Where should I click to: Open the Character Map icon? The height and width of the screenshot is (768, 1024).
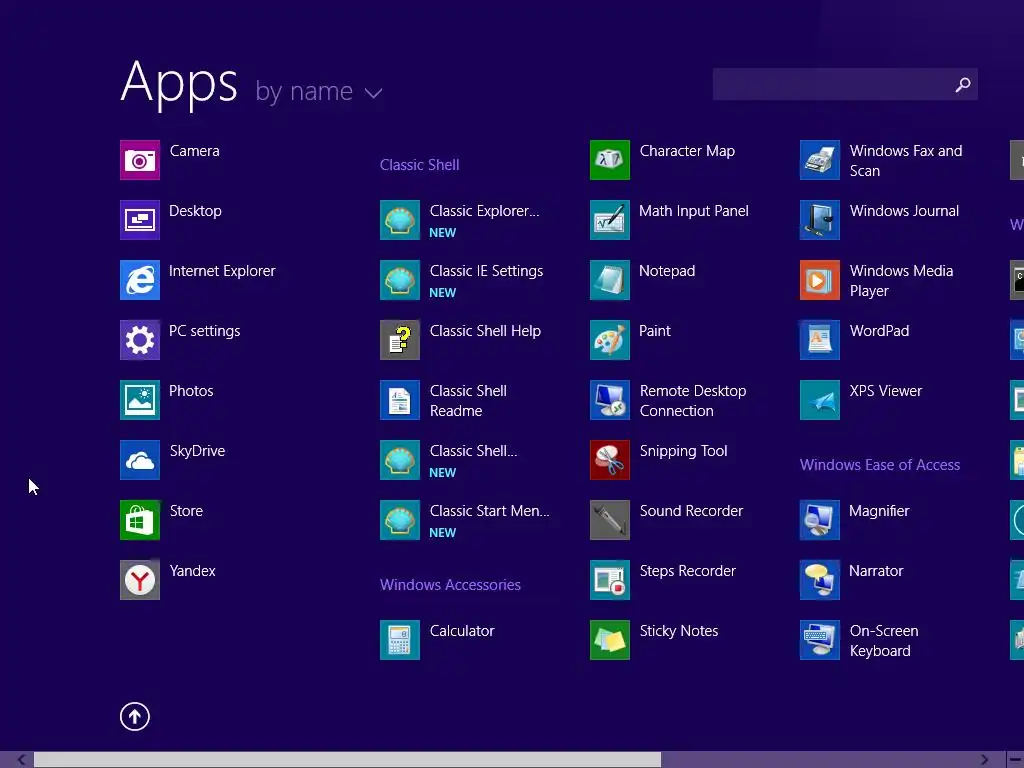coord(610,160)
